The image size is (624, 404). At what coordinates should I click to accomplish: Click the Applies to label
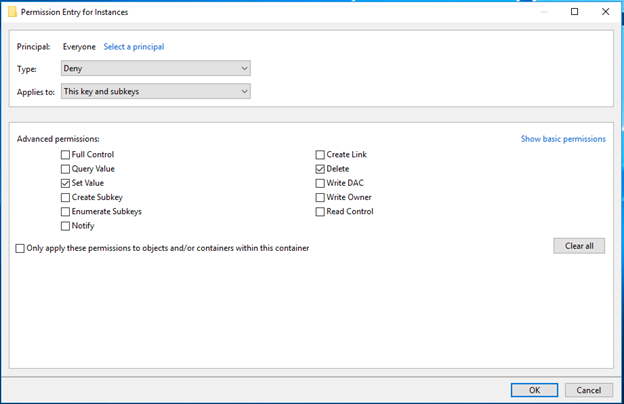click(x=36, y=92)
